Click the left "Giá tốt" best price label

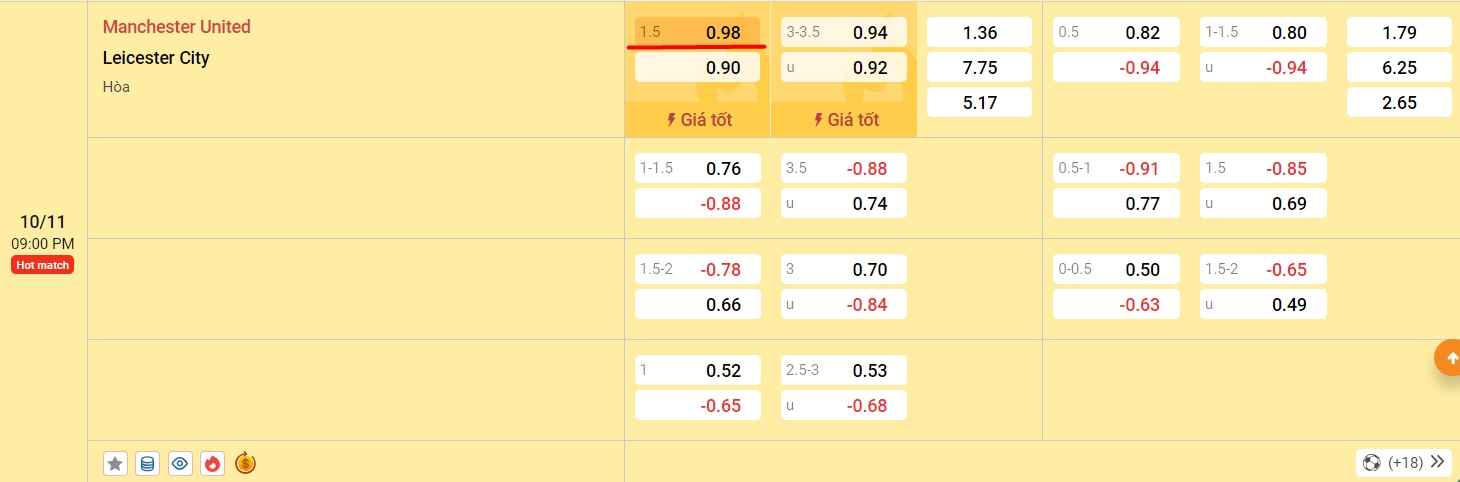coord(698,120)
